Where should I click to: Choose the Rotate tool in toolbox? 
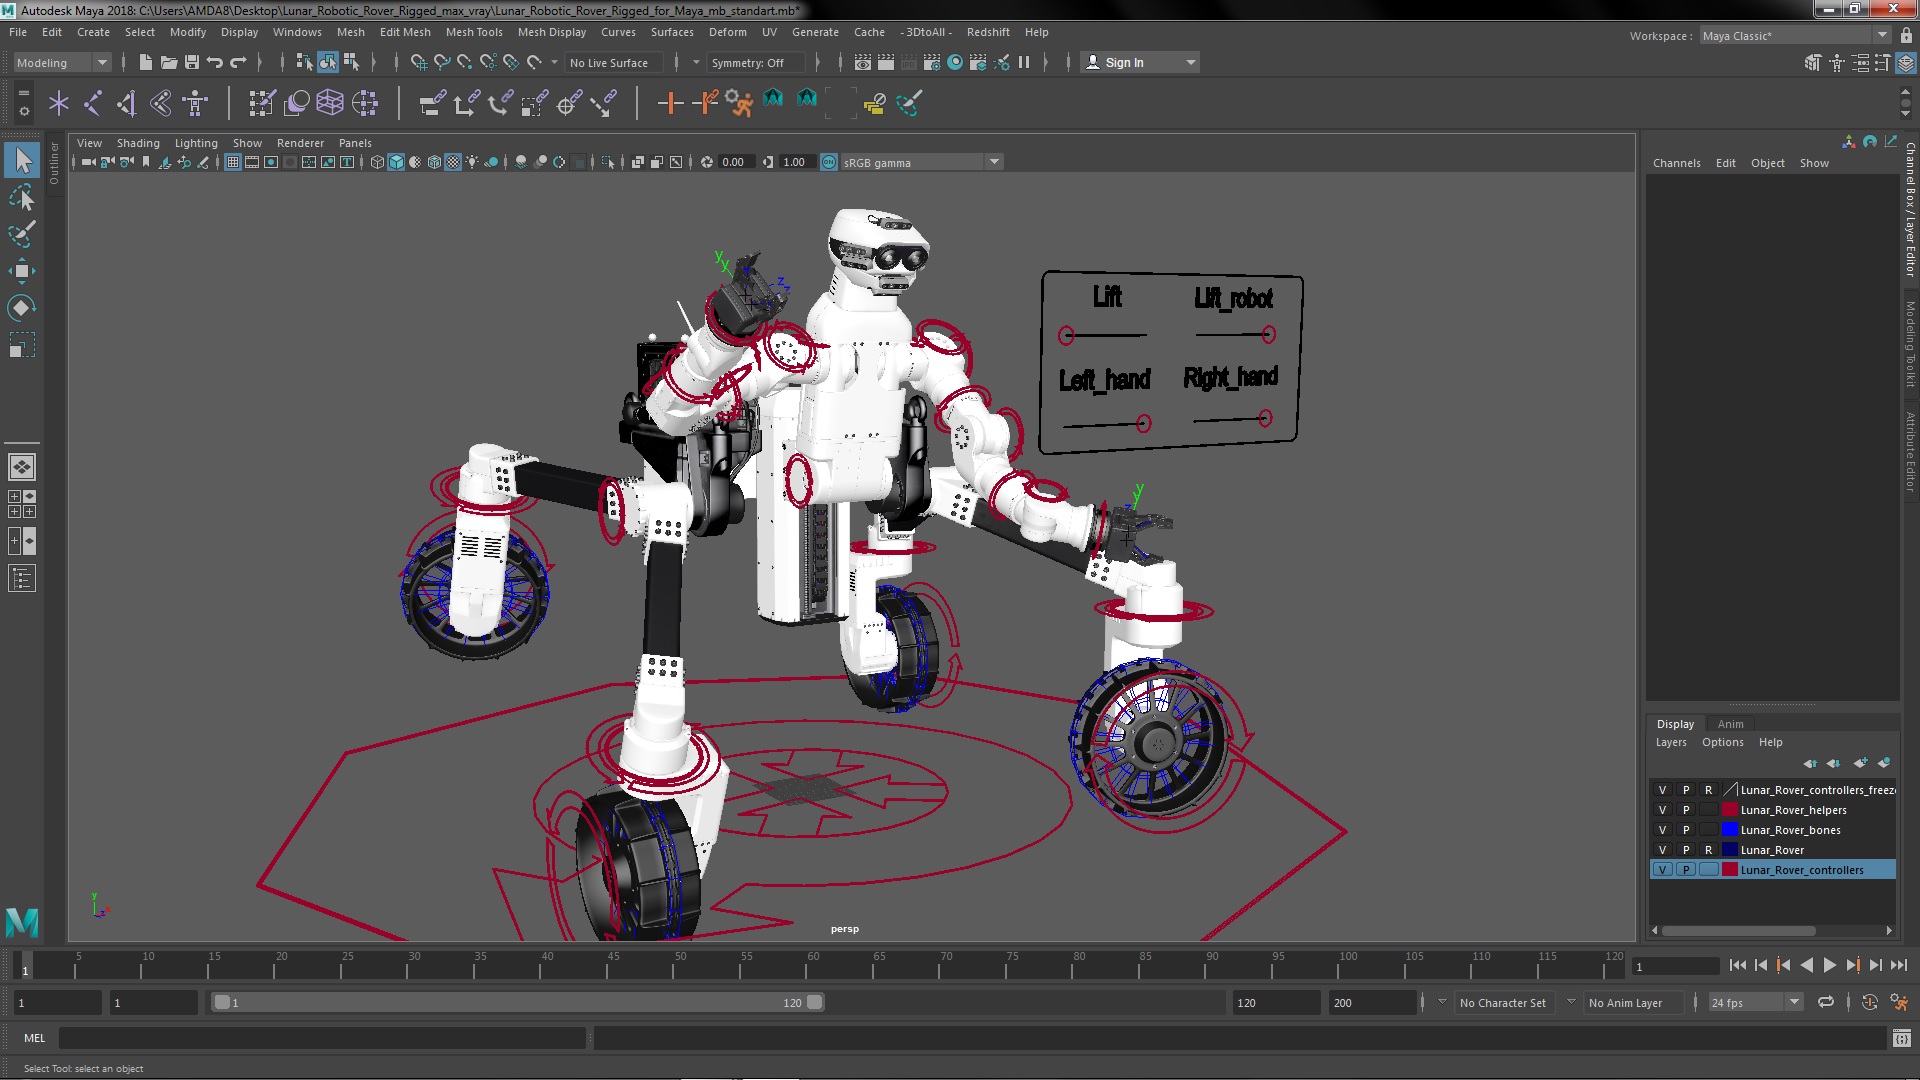pyautogui.click(x=22, y=308)
